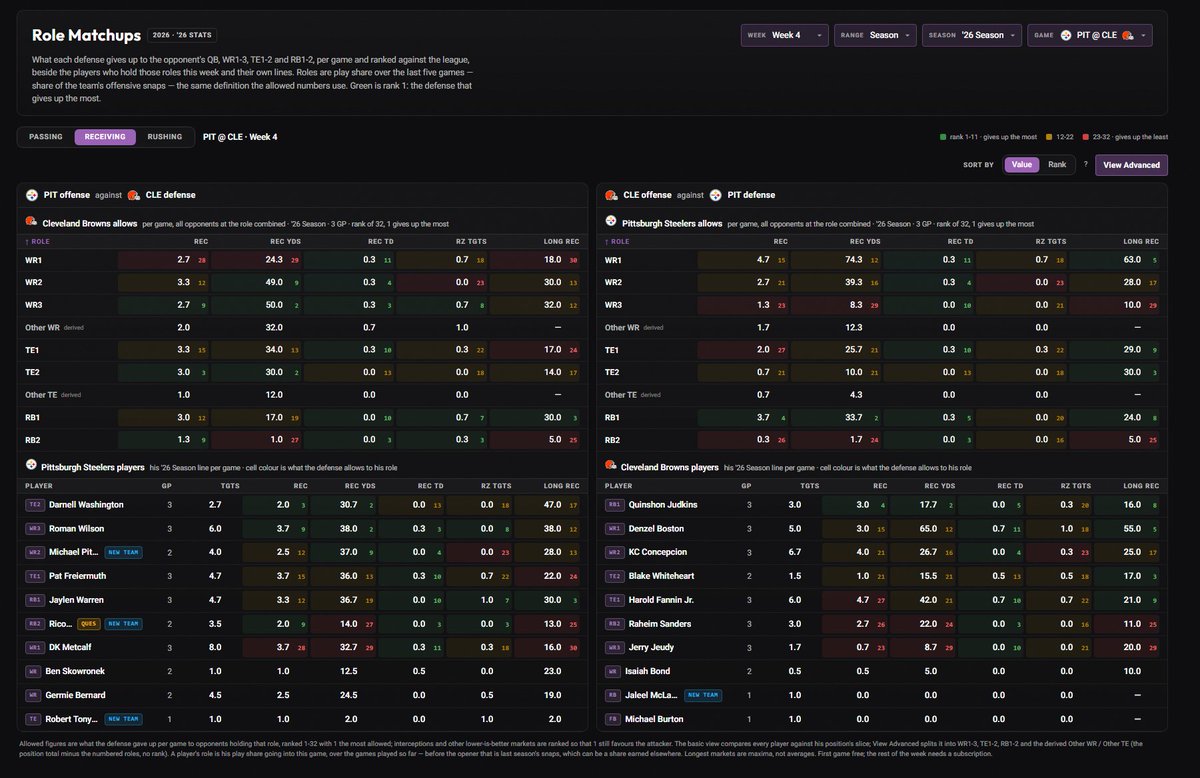Click the Browns logo beside Cleveland Browns players
Viewport: 1200px width, 778px height.
pos(611,466)
